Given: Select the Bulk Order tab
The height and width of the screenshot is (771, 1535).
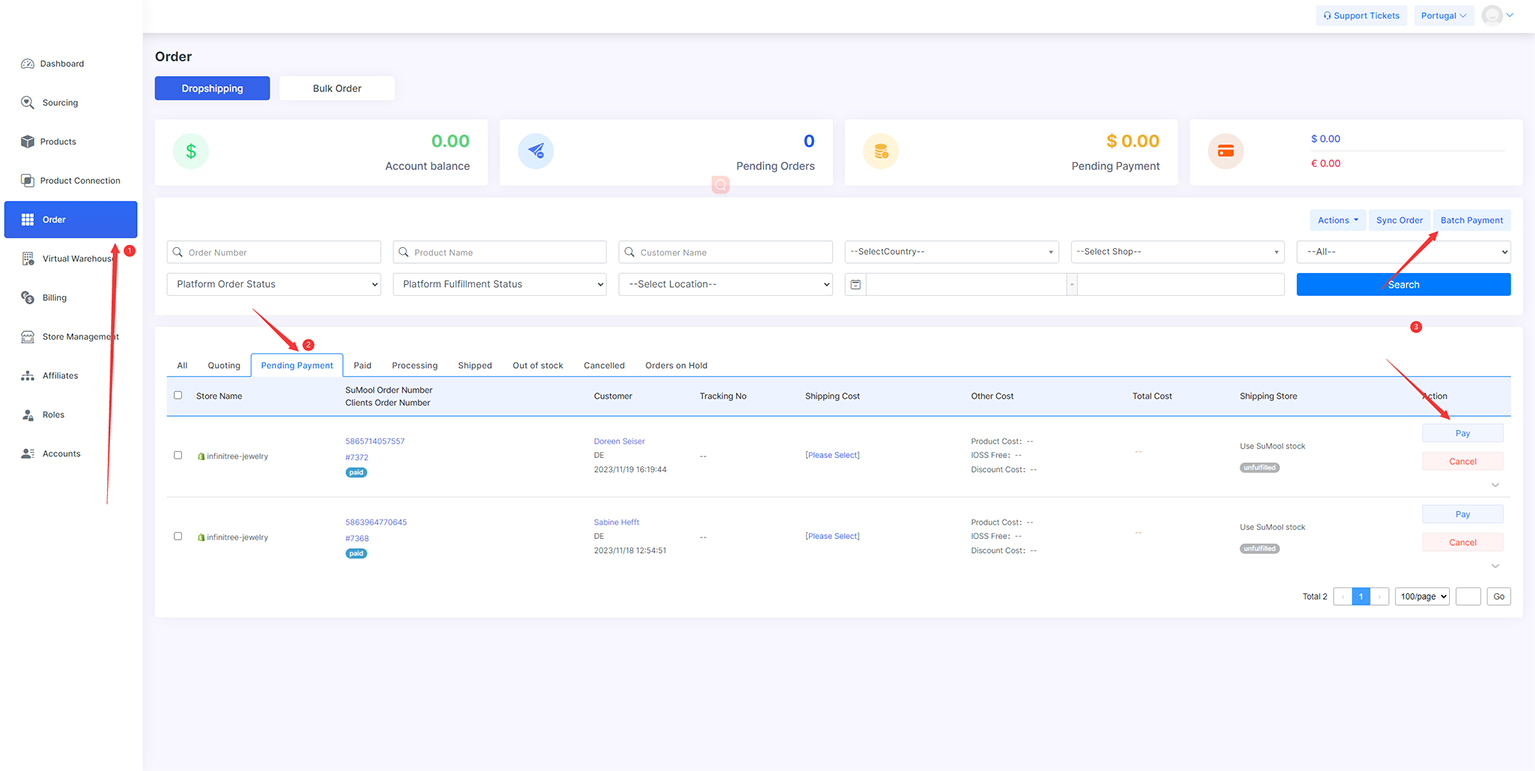Looking at the screenshot, I should [337, 89].
